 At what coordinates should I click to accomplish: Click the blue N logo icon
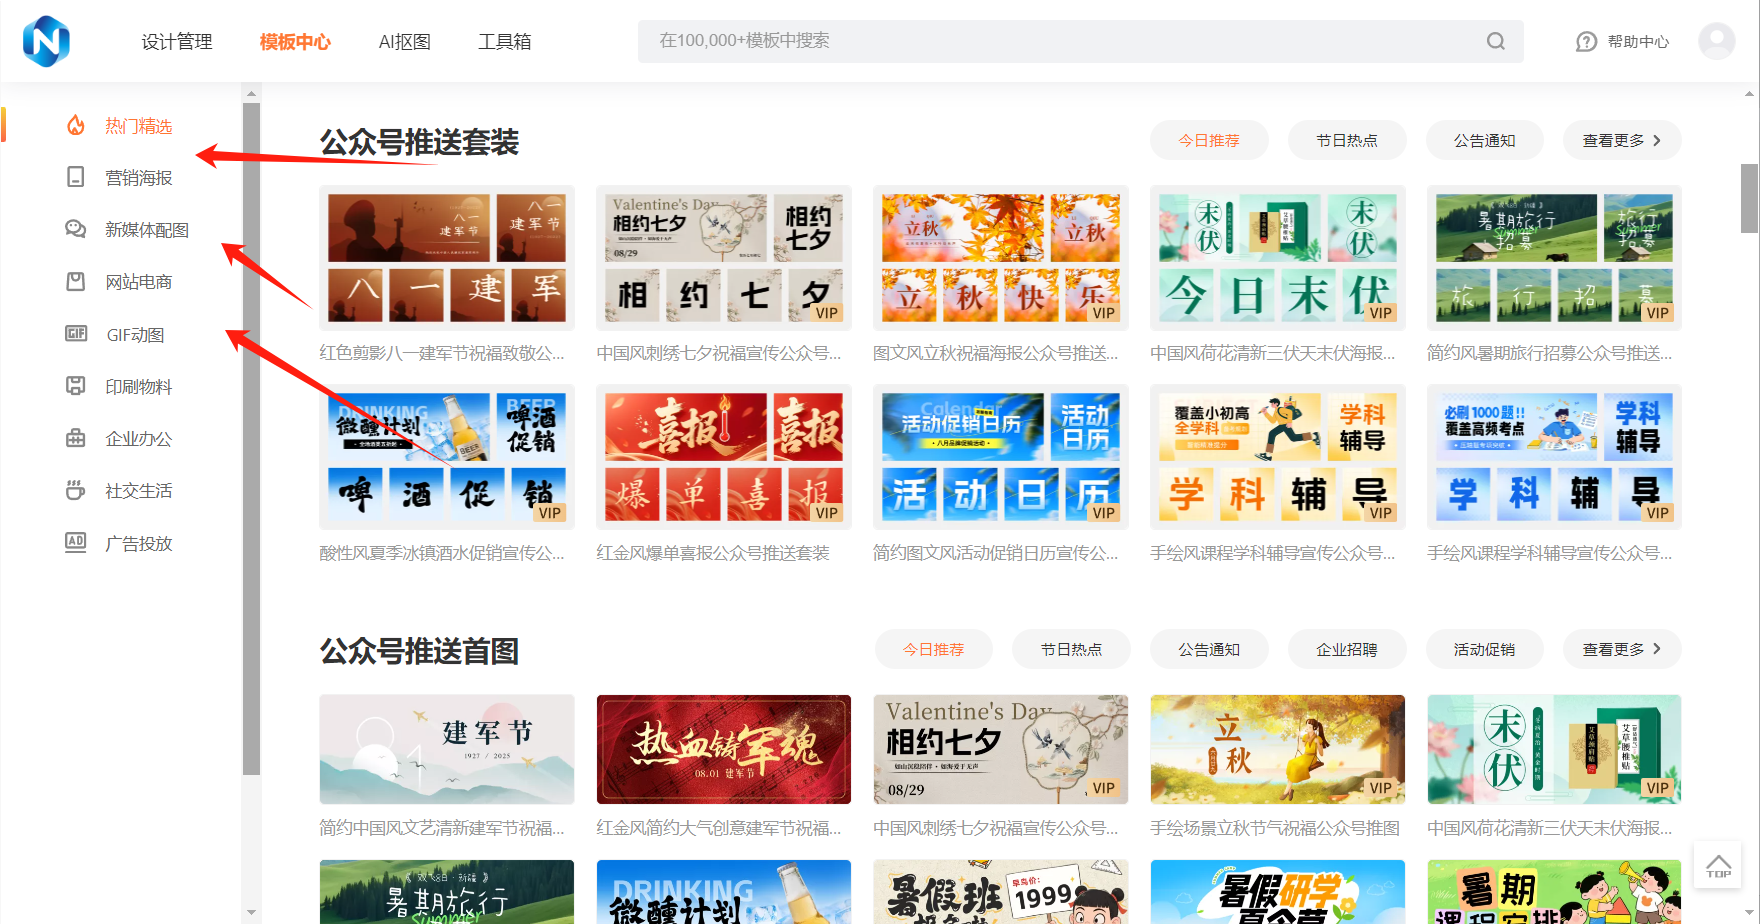pyautogui.click(x=46, y=41)
